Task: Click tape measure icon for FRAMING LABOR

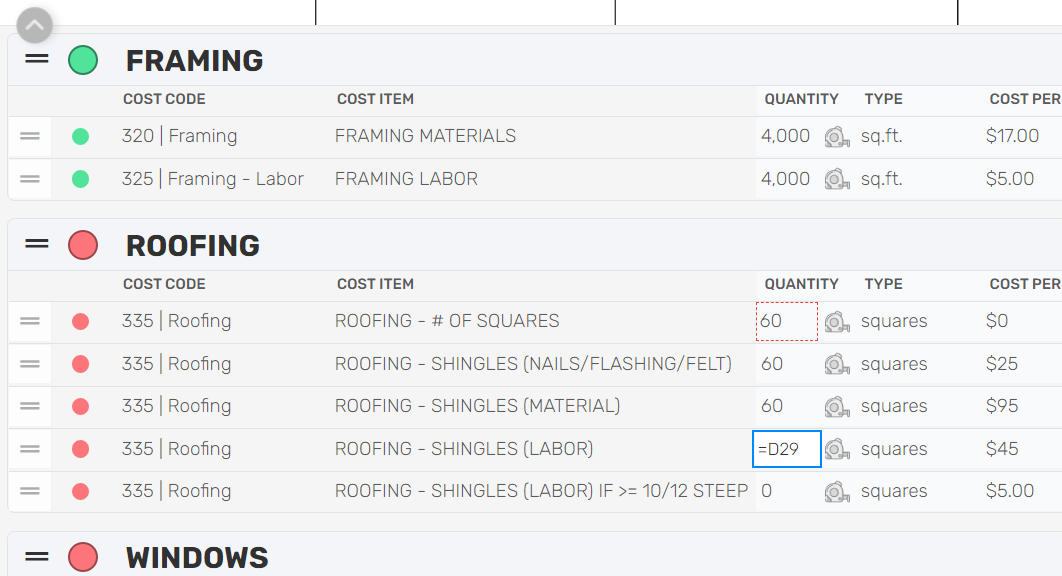Action: tap(837, 180)
